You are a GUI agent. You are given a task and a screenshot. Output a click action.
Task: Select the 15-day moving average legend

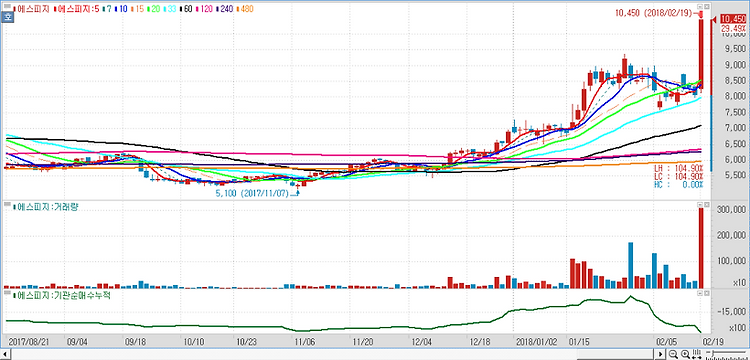pyautogui.click(x=138, y=9)
